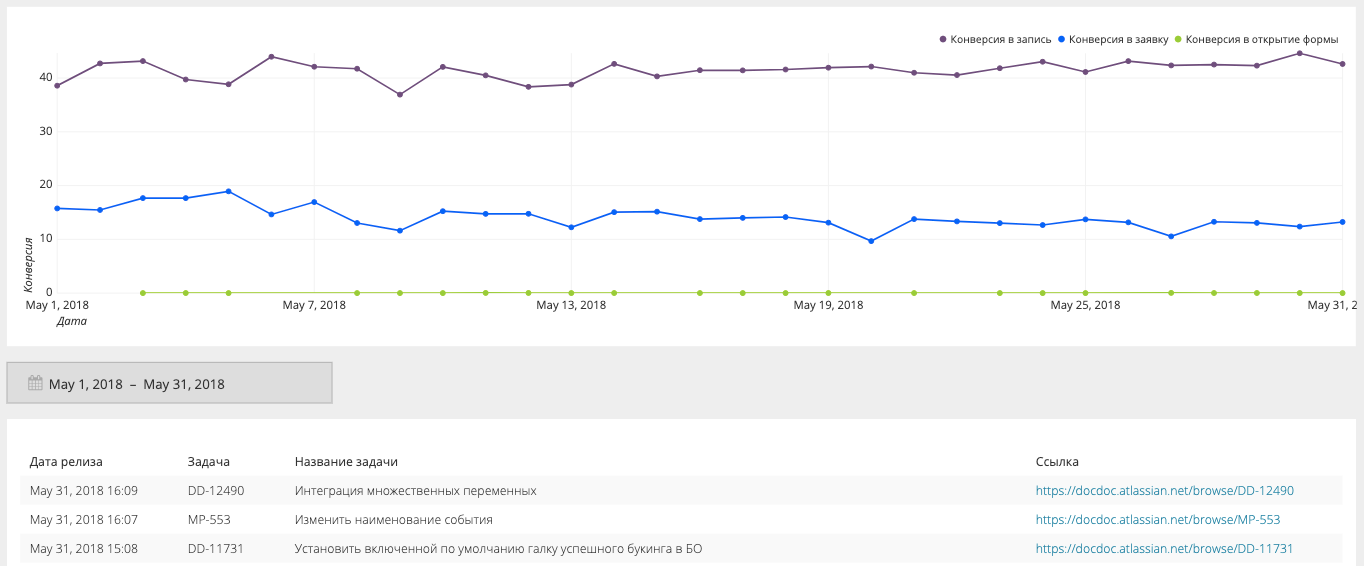Click the green legend dot for открытие формы
Screen dimensions: 1364x566
click(1178, 40)
